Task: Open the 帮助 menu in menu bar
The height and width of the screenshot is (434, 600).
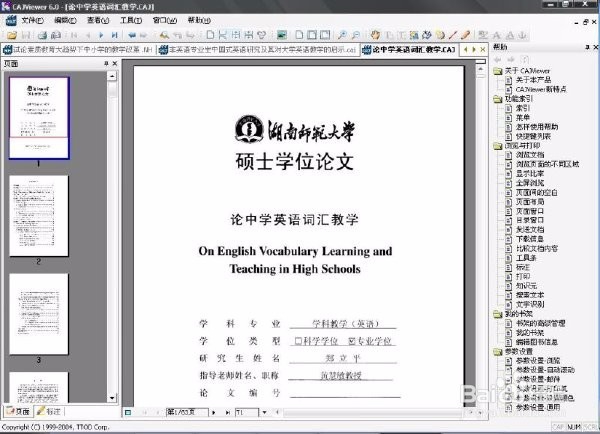Action: tap(199, 20)
